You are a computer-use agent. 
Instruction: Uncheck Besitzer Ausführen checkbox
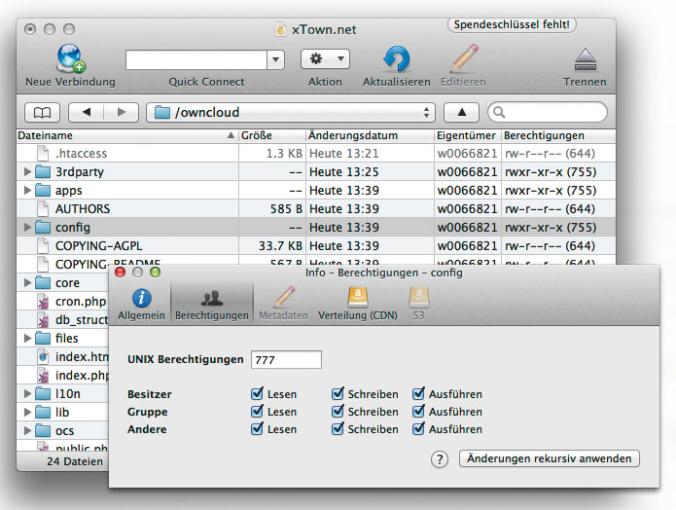[x=418, y=394]
